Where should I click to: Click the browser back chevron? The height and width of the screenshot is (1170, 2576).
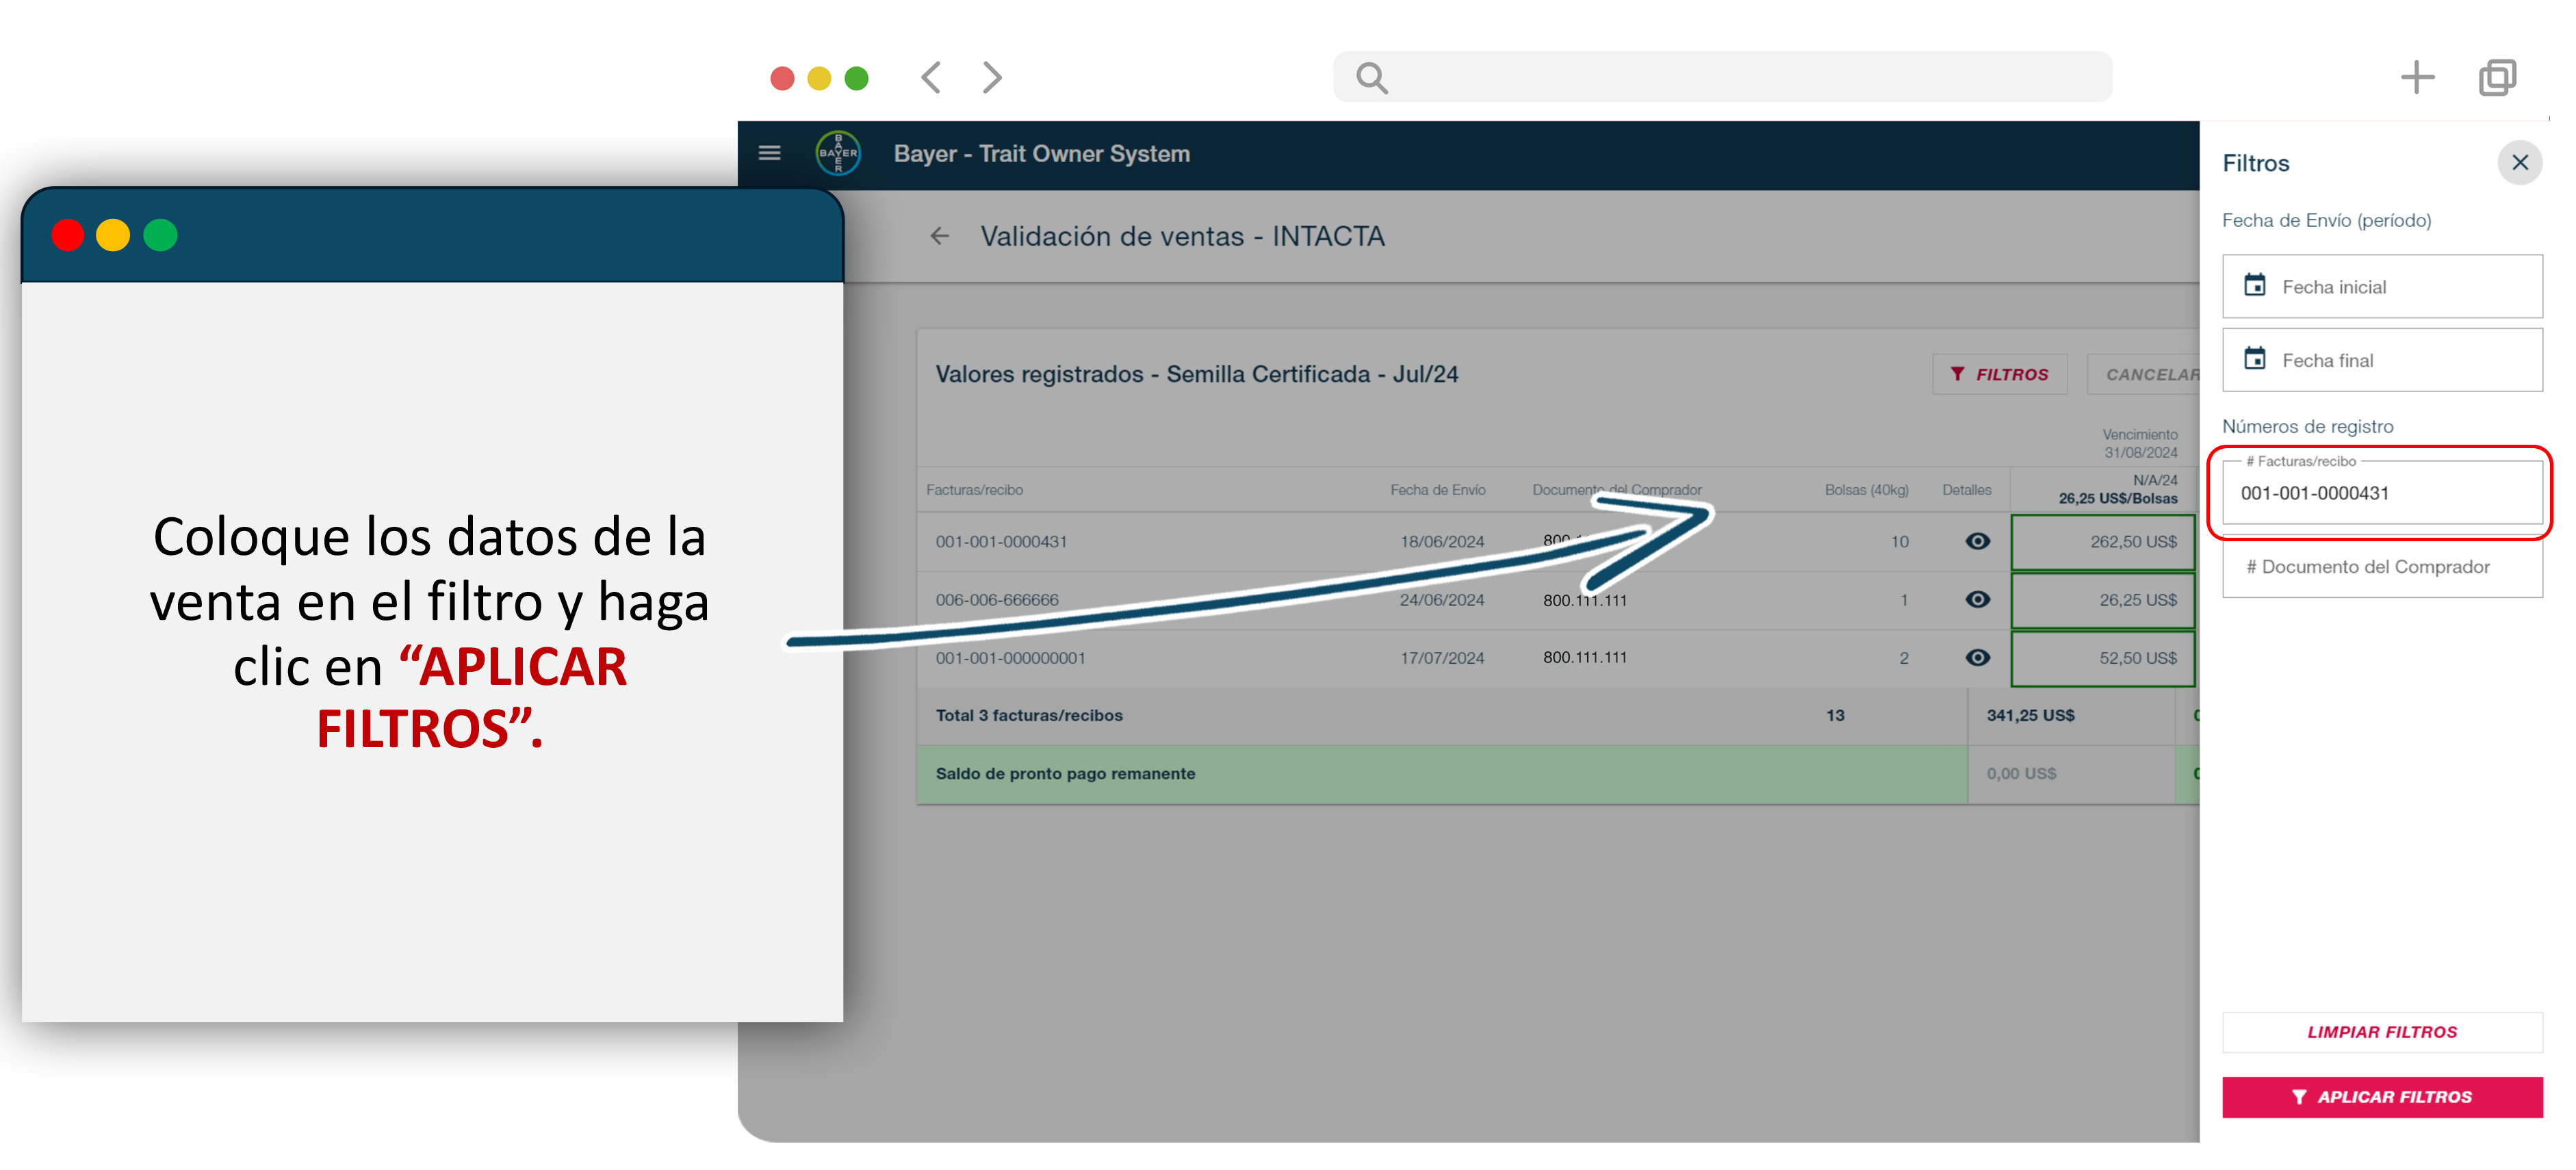(931, 77)
